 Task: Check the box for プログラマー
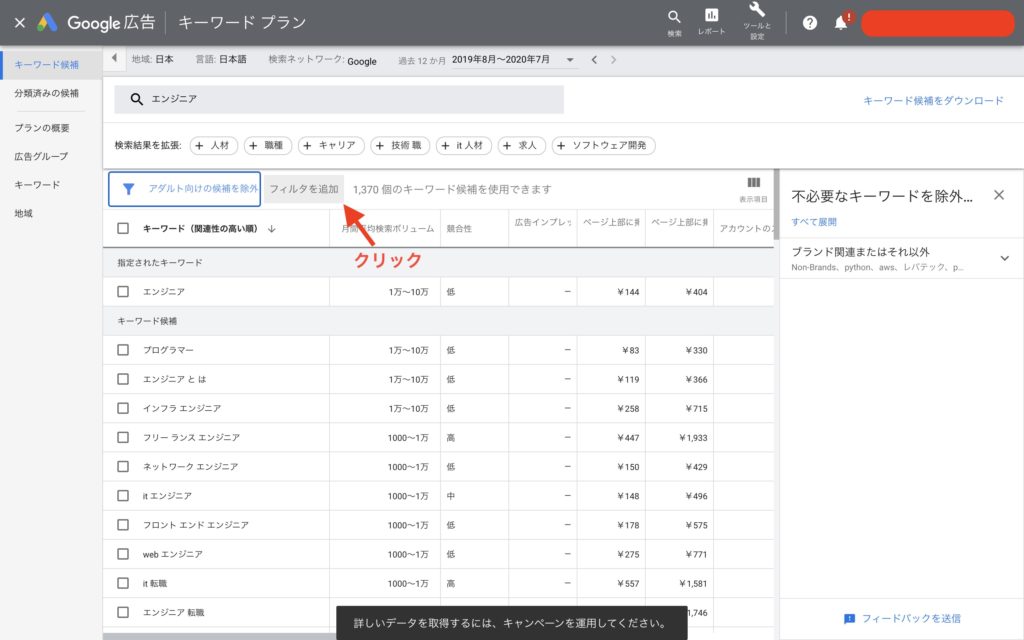click(x=123, y=350)
